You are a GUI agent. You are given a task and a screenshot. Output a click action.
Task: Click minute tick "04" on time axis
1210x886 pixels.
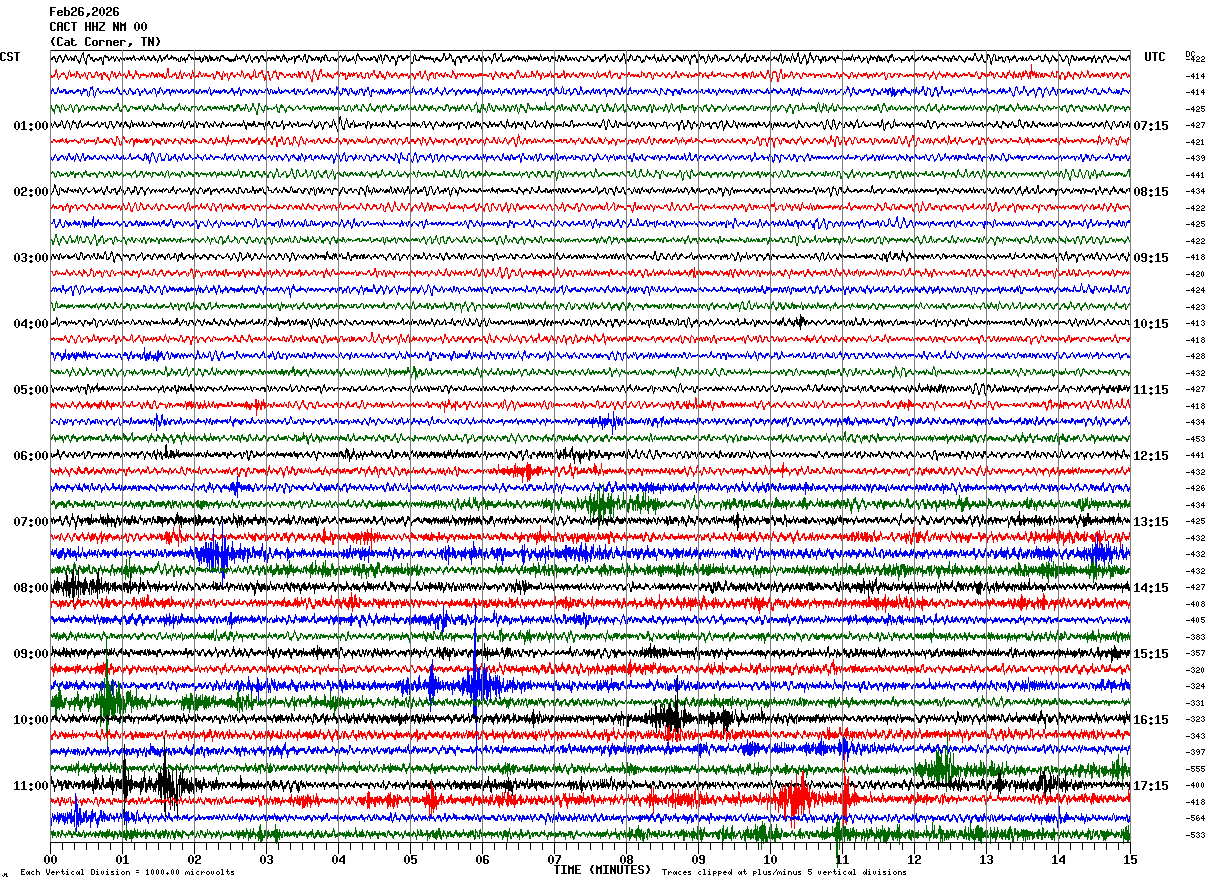tap(338, 859)
